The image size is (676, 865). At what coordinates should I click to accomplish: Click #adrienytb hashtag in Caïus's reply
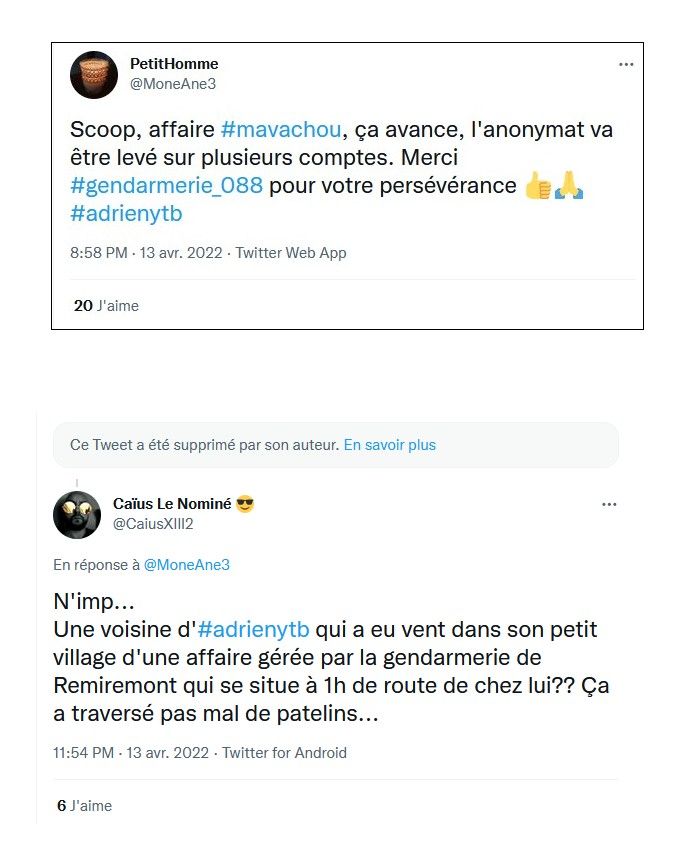click(x=255, y=629)
